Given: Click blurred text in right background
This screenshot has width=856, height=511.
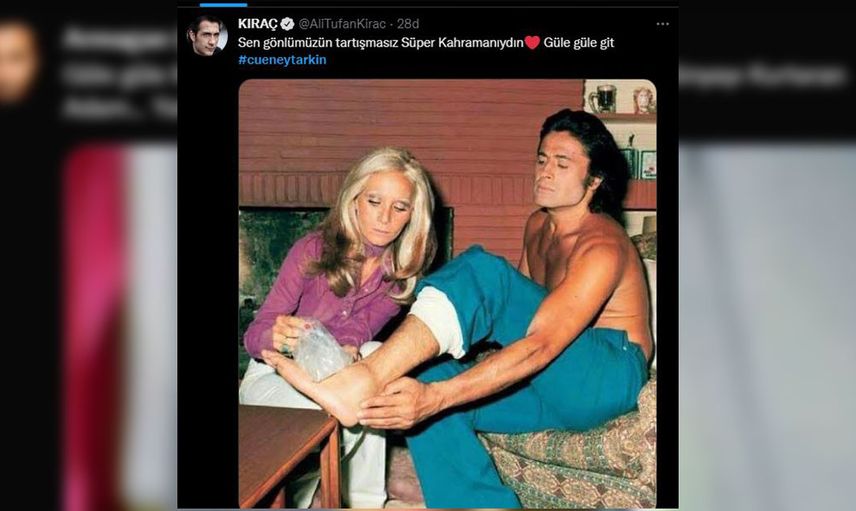Looking at the screenshot, I should (x=763, y=76).
